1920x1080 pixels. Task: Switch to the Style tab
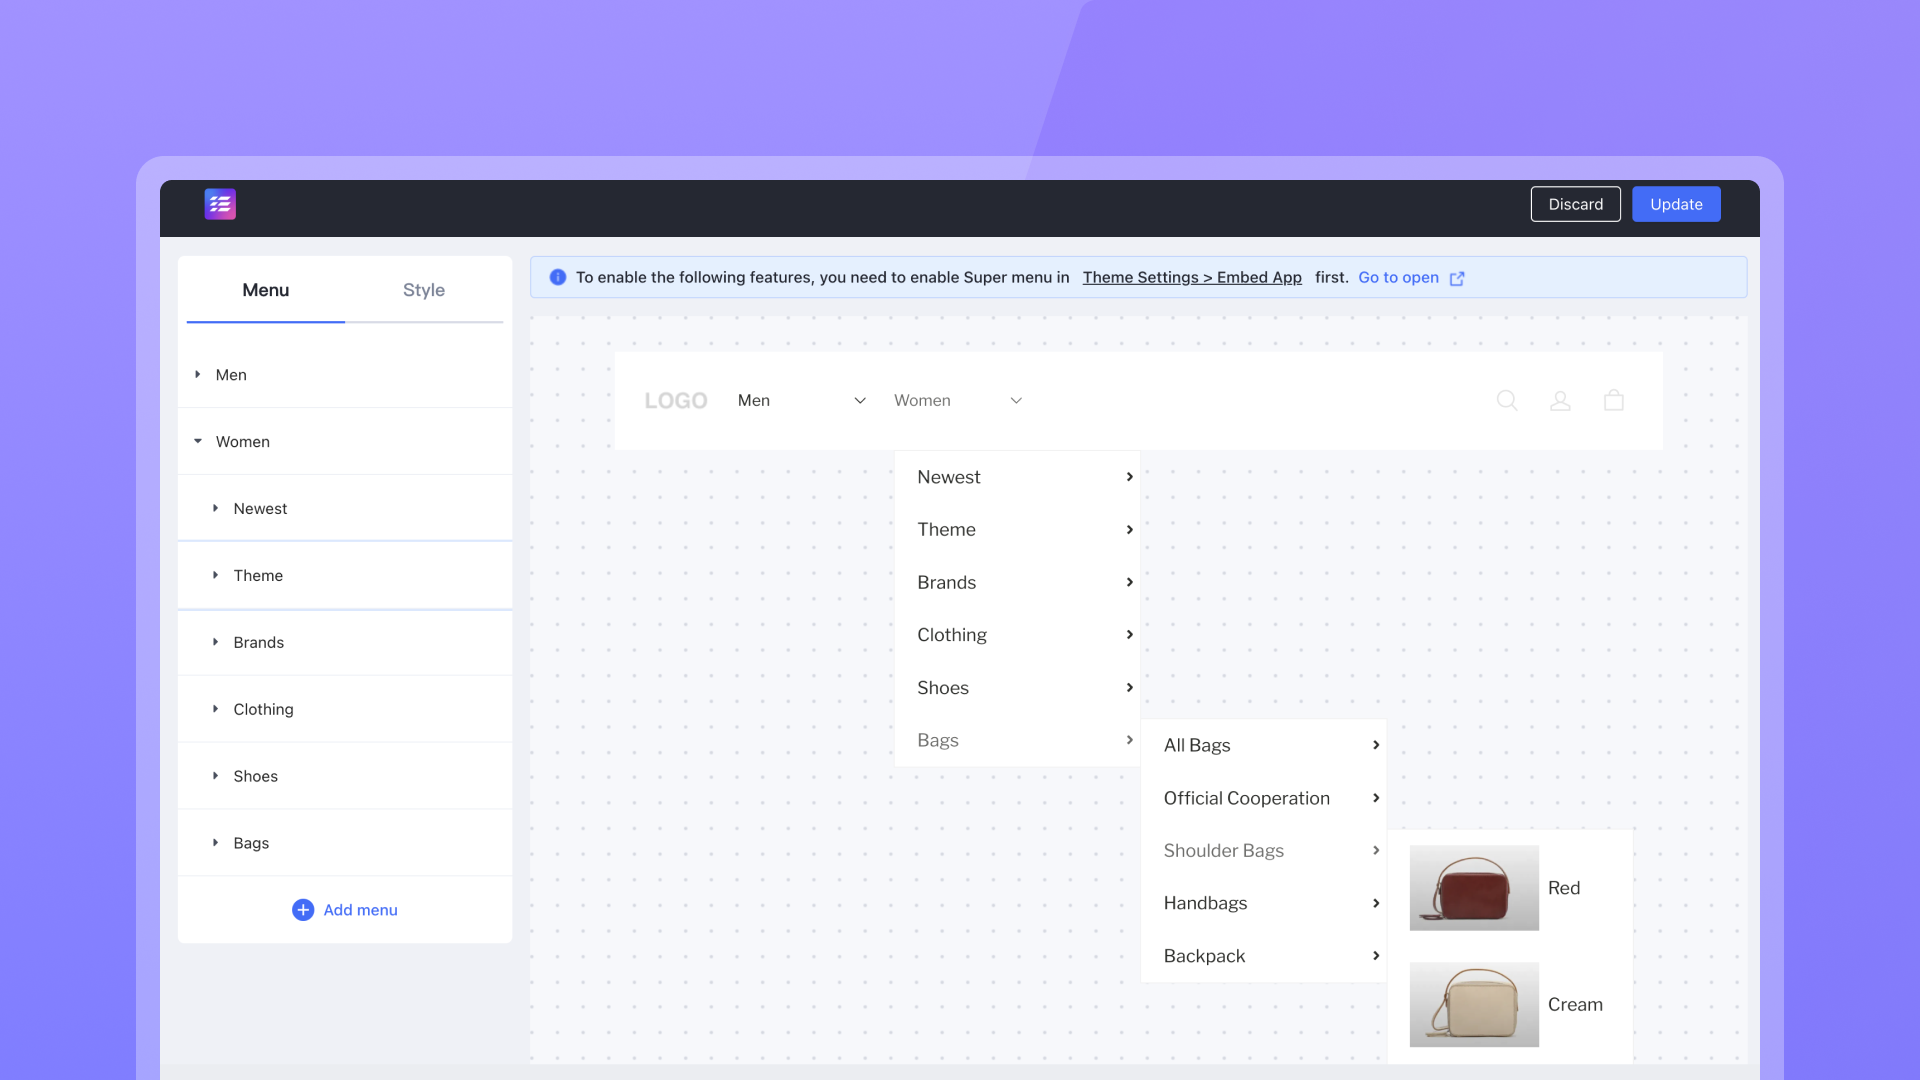[423, 290]
